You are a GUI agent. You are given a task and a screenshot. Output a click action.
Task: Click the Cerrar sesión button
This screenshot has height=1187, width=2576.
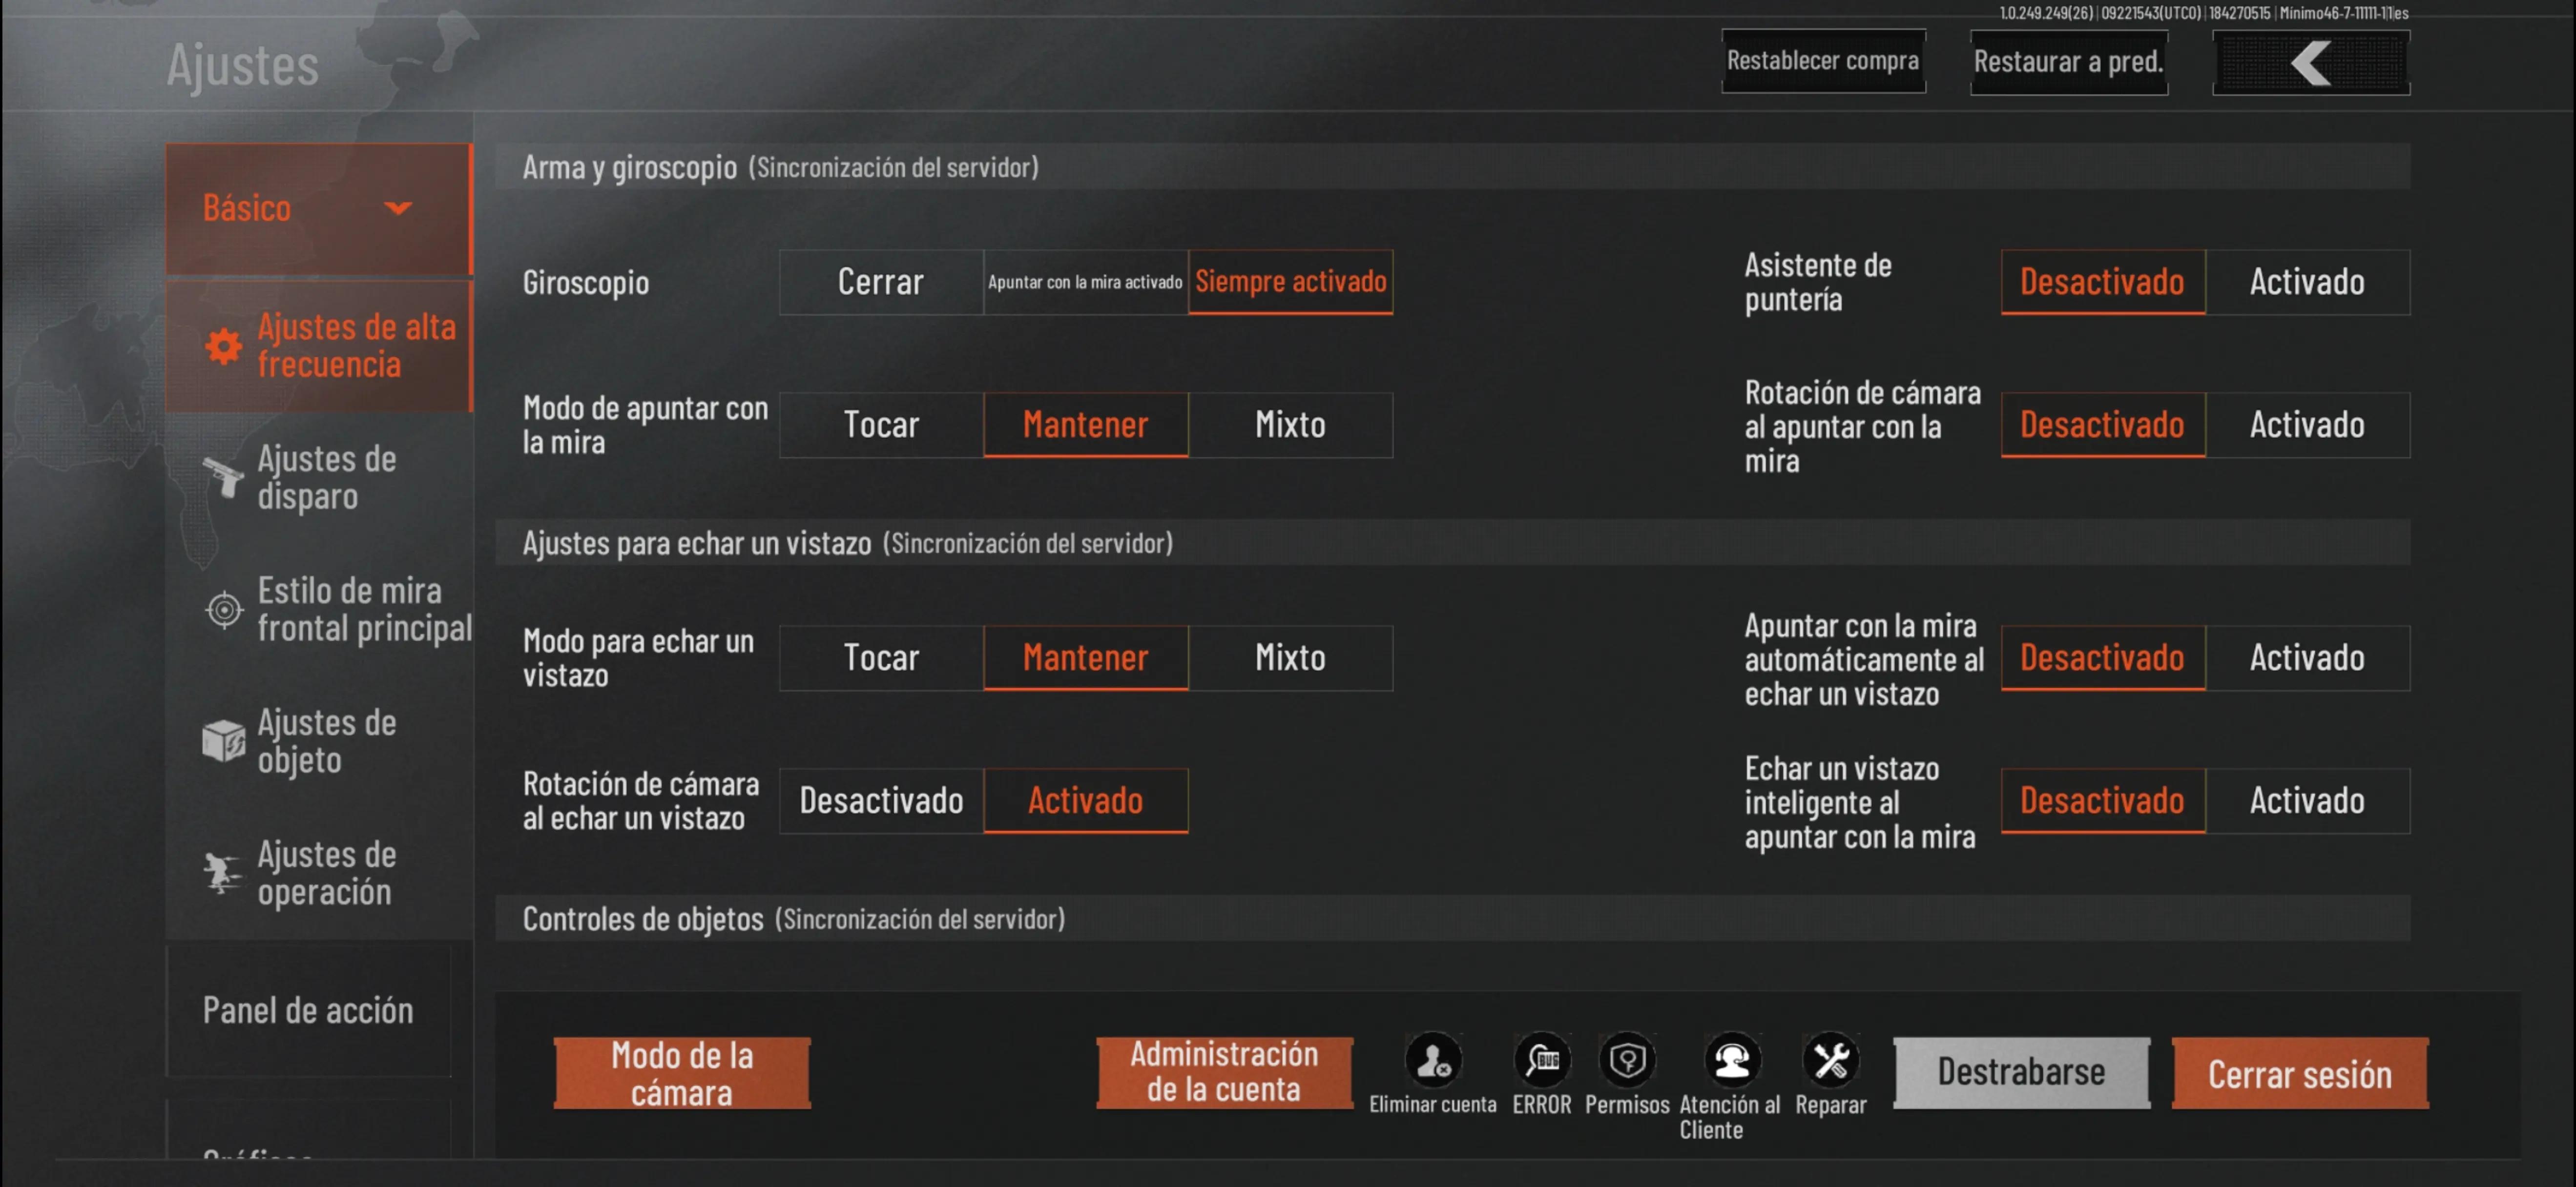[2300, 1073]
